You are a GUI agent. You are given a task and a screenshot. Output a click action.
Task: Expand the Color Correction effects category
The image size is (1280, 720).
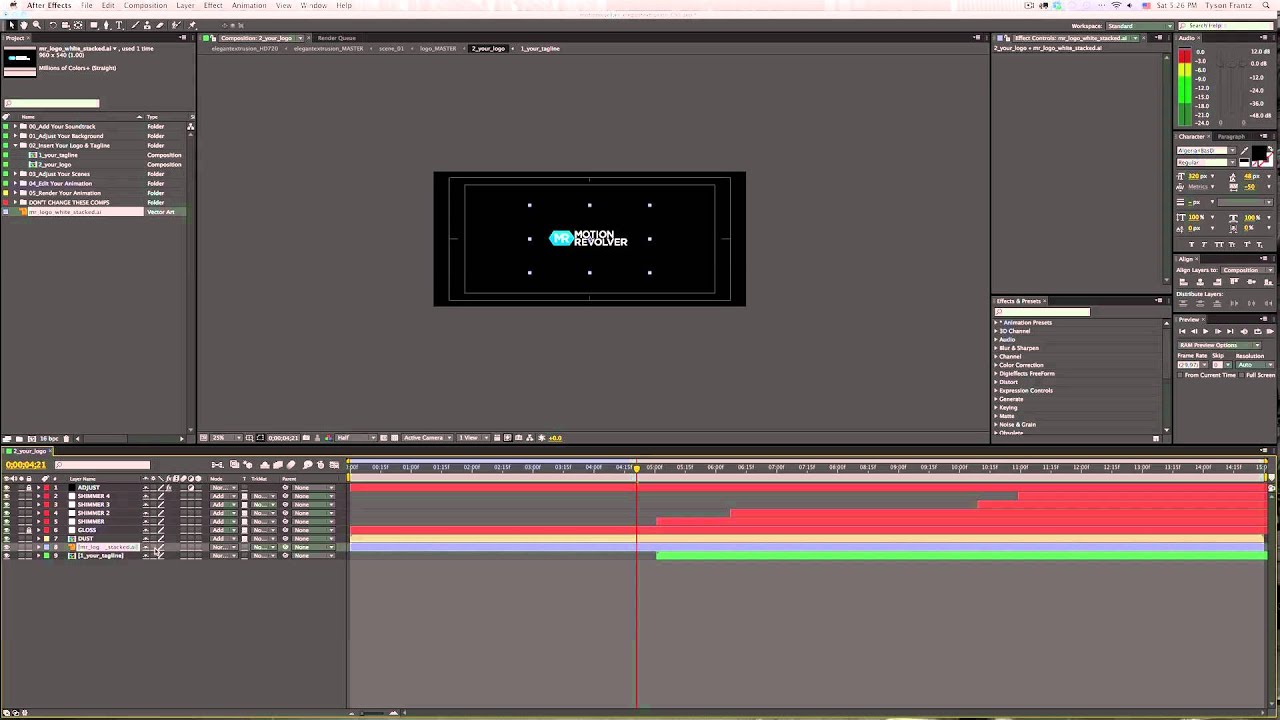tap(996, 365)
